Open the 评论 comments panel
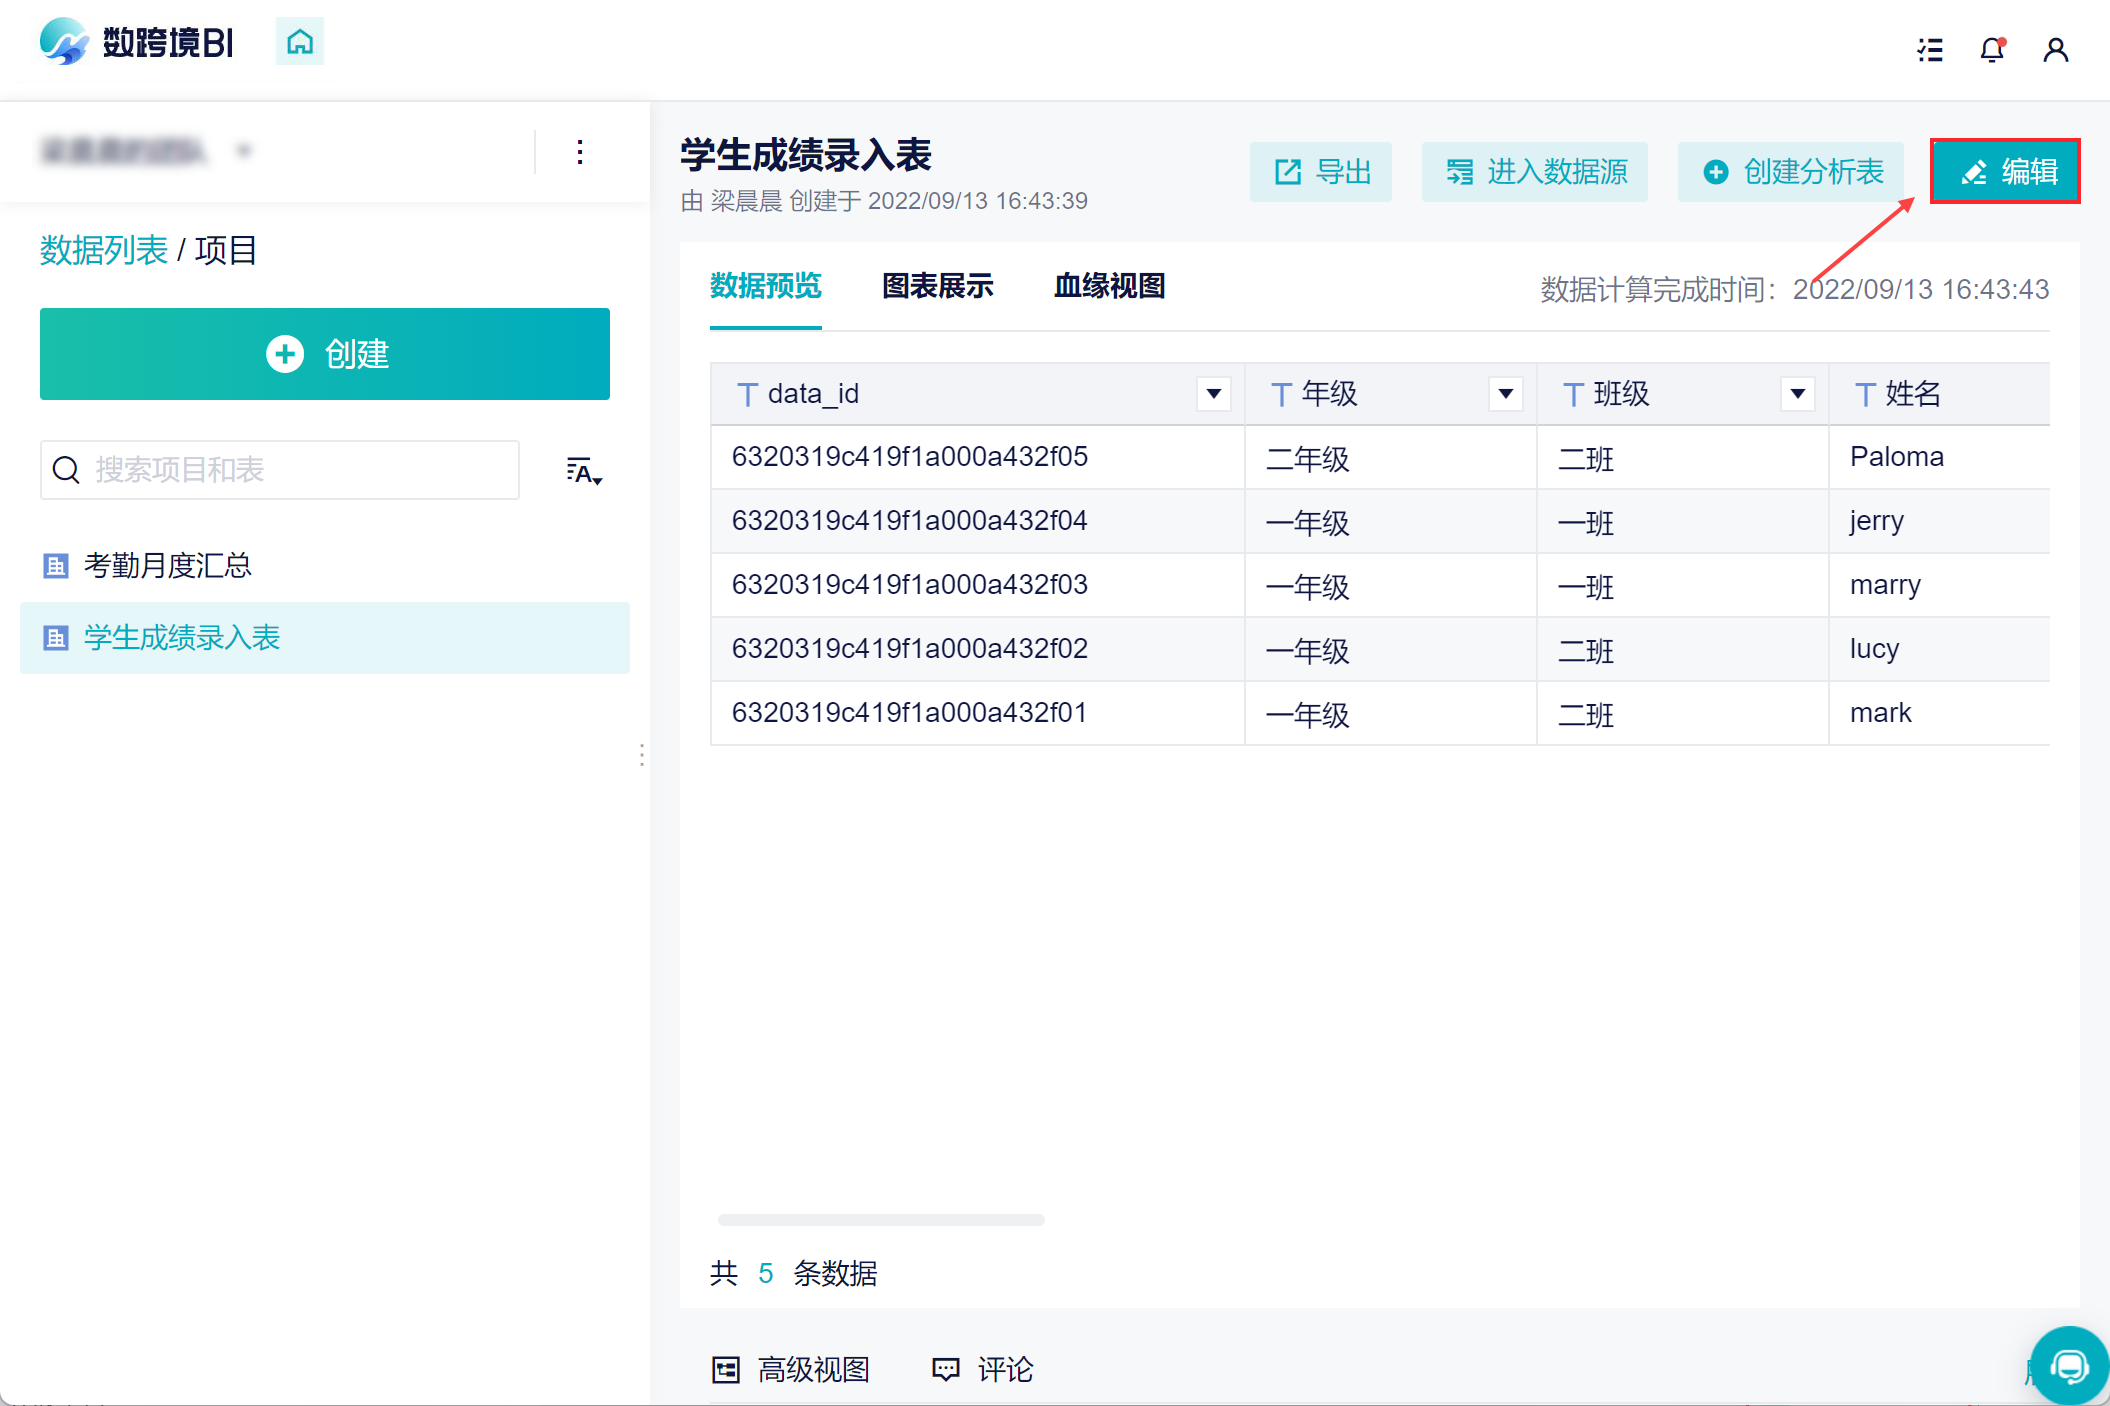 coord(983,1369)
